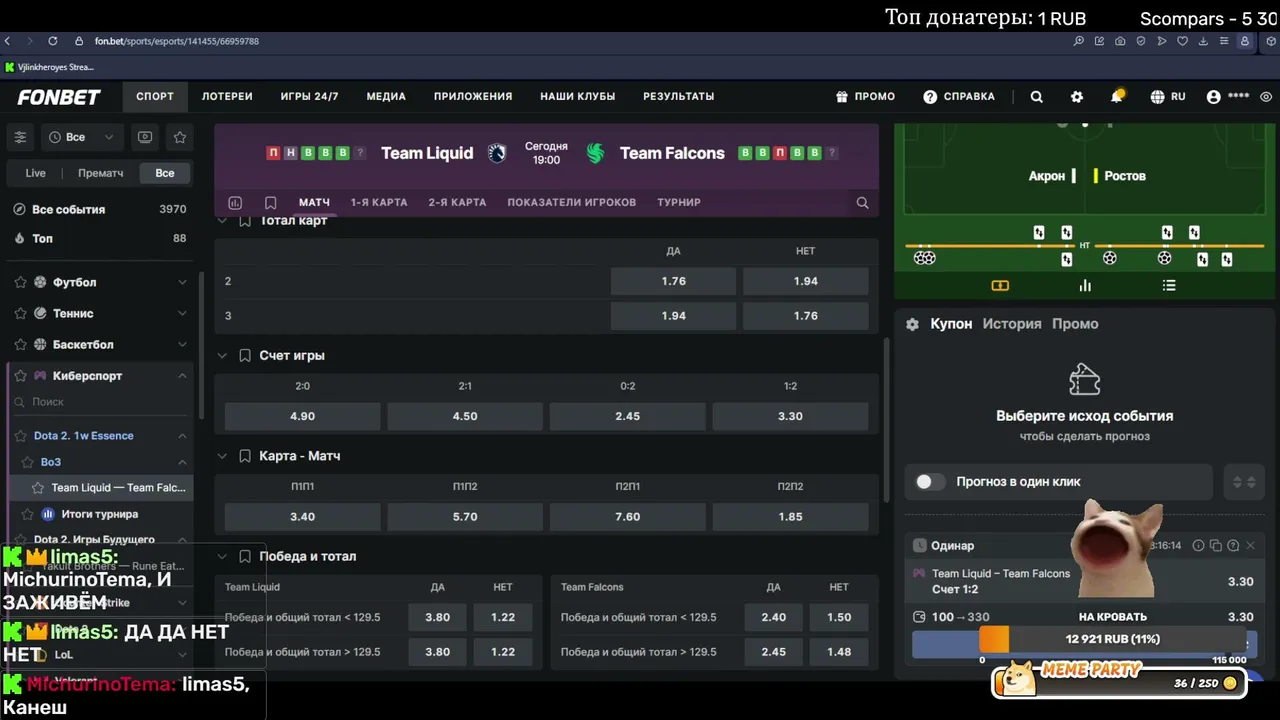This screenshot has height=720, width=1280.
Task: Select Тотал карт 3 НЕТ odds 1.76
Action: pos(806,316)
